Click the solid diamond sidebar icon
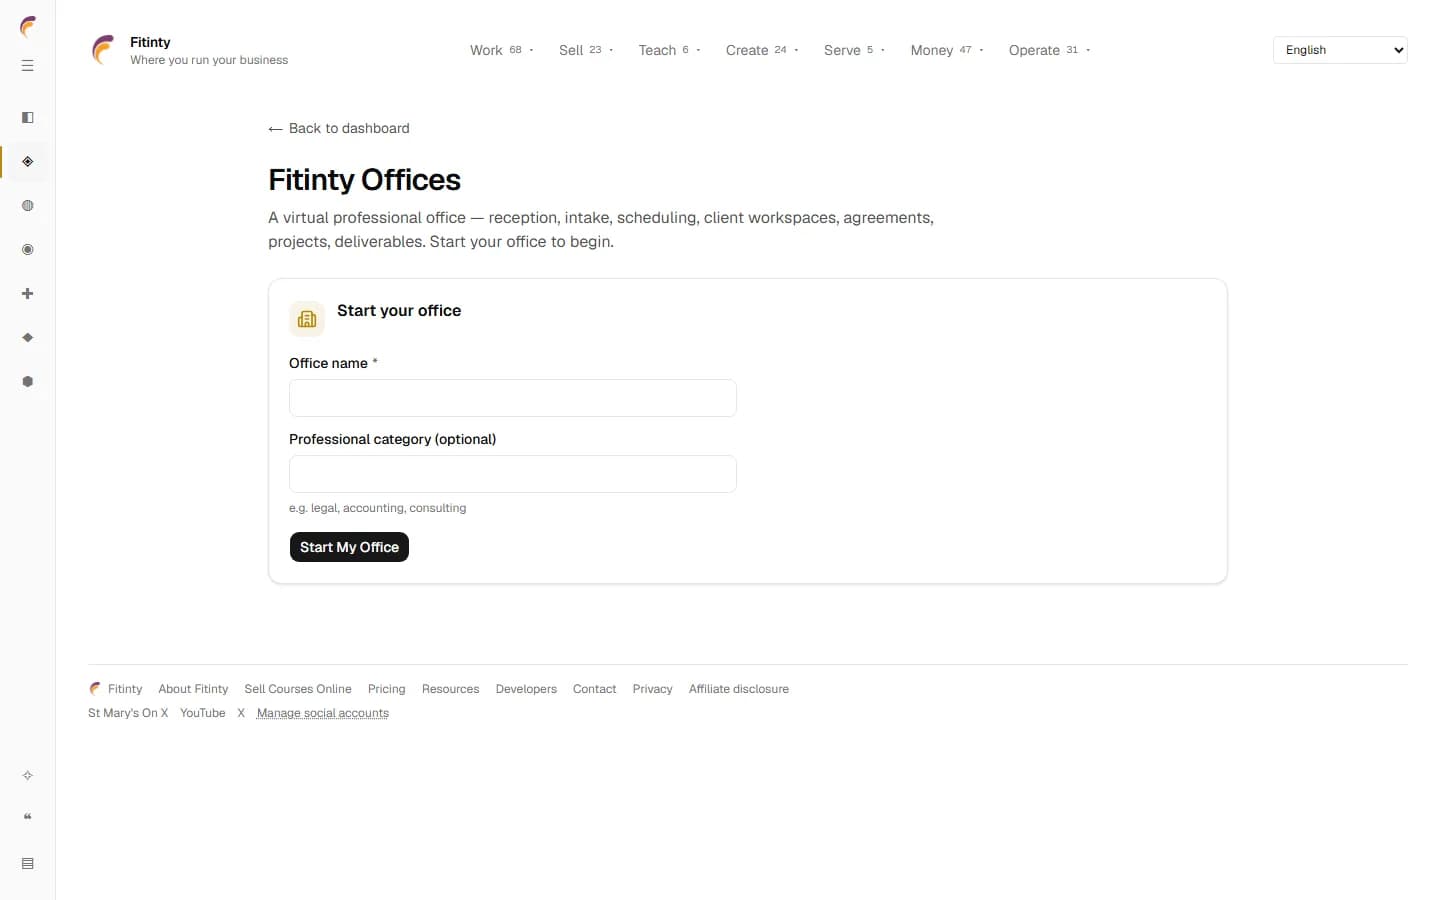 28,338
